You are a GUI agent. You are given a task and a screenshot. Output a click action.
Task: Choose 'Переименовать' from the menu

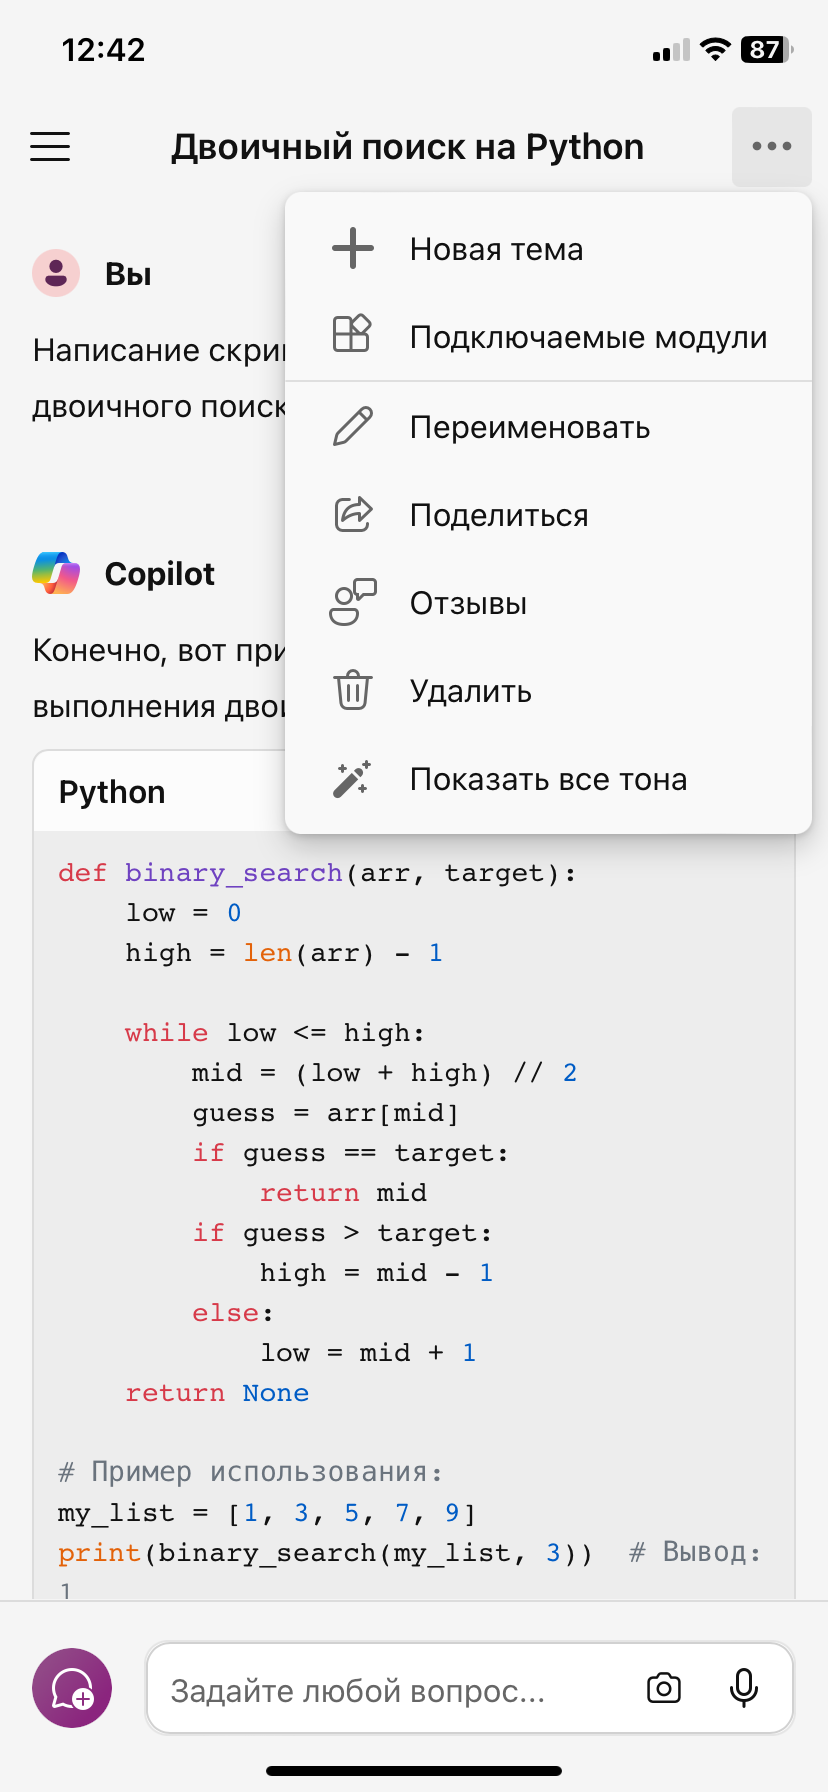click(530, 427)
